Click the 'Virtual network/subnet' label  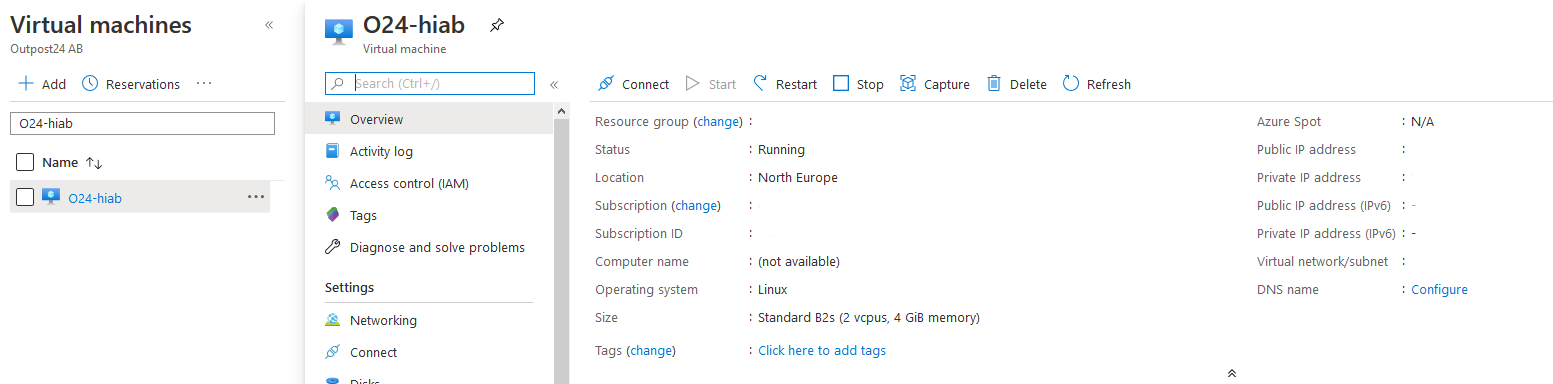[x=1321, y=261]
